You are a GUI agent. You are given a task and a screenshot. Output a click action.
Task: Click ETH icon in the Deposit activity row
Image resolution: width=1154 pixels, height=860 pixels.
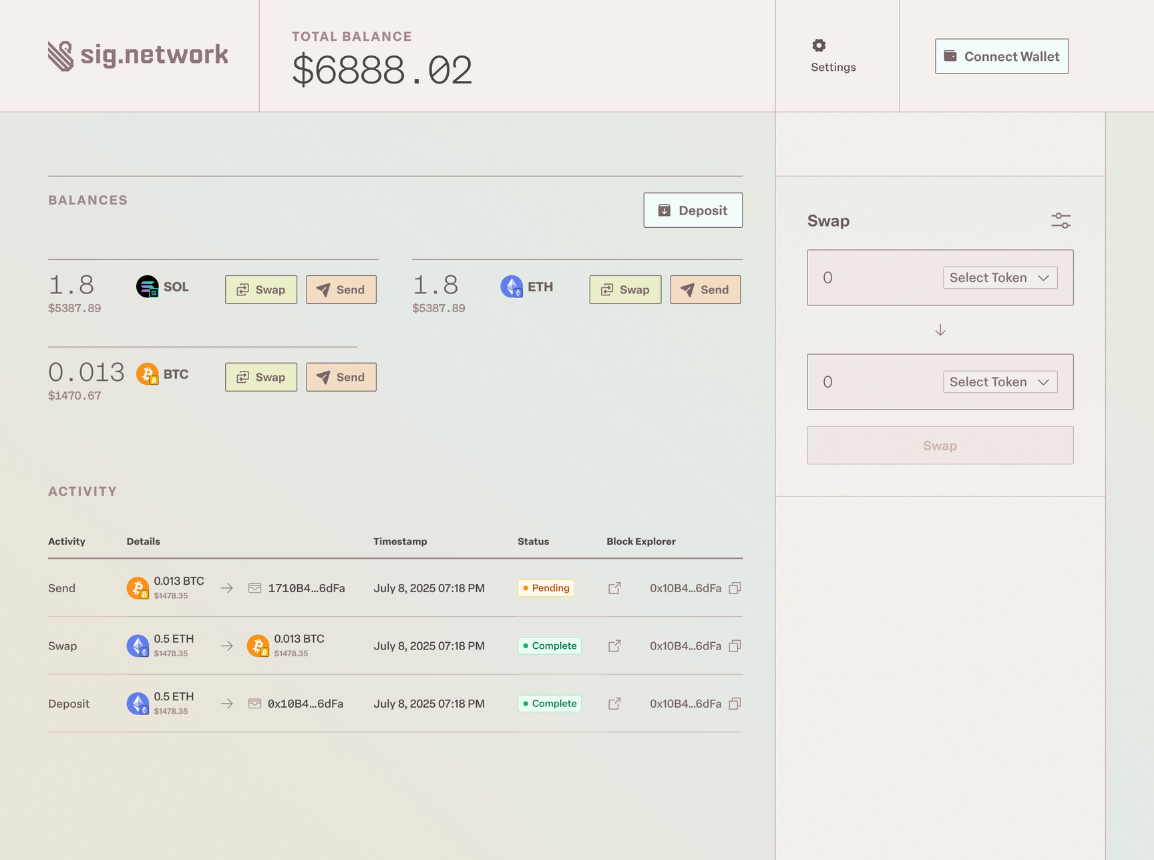click(x=138, y=704)
